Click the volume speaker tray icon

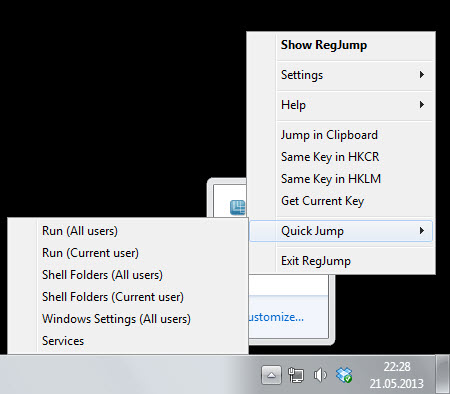pos(320,376)
